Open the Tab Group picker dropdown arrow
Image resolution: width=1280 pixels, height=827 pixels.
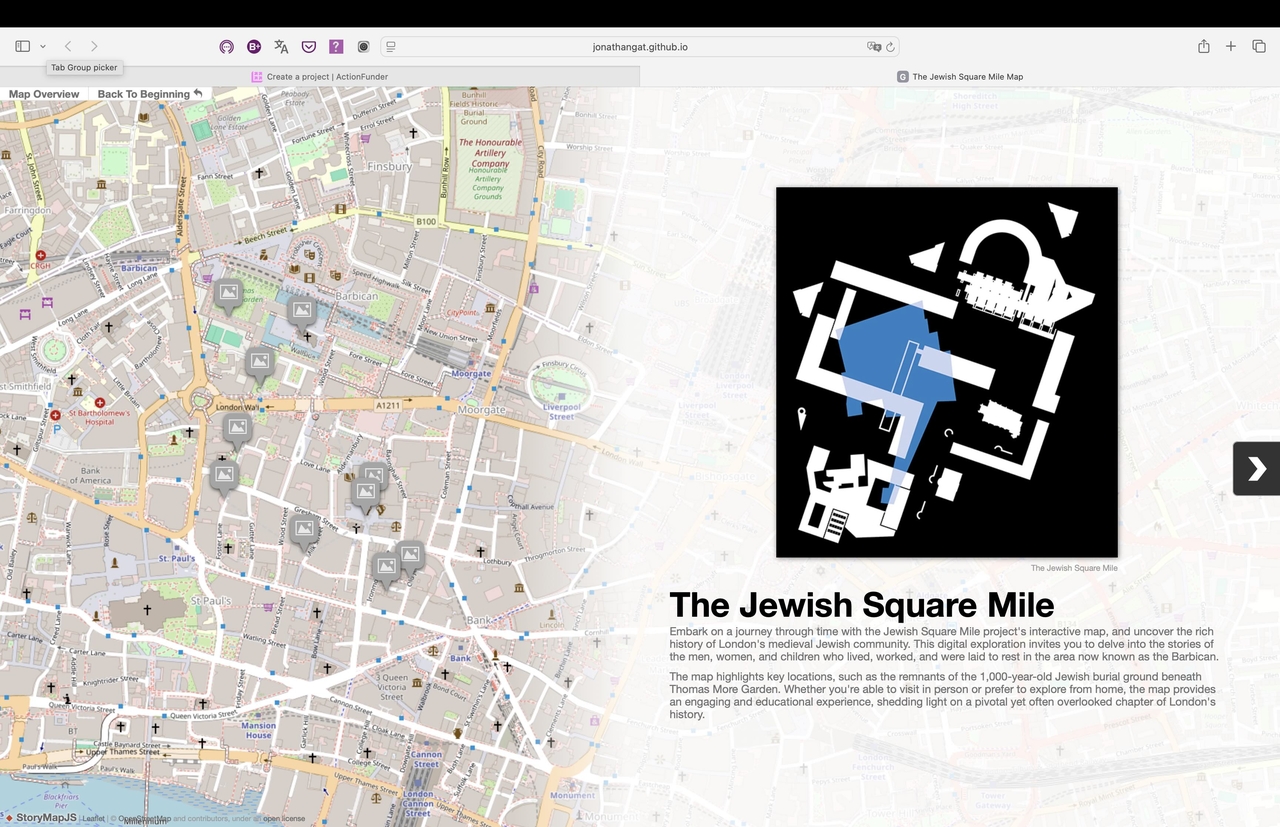(43, 46)
